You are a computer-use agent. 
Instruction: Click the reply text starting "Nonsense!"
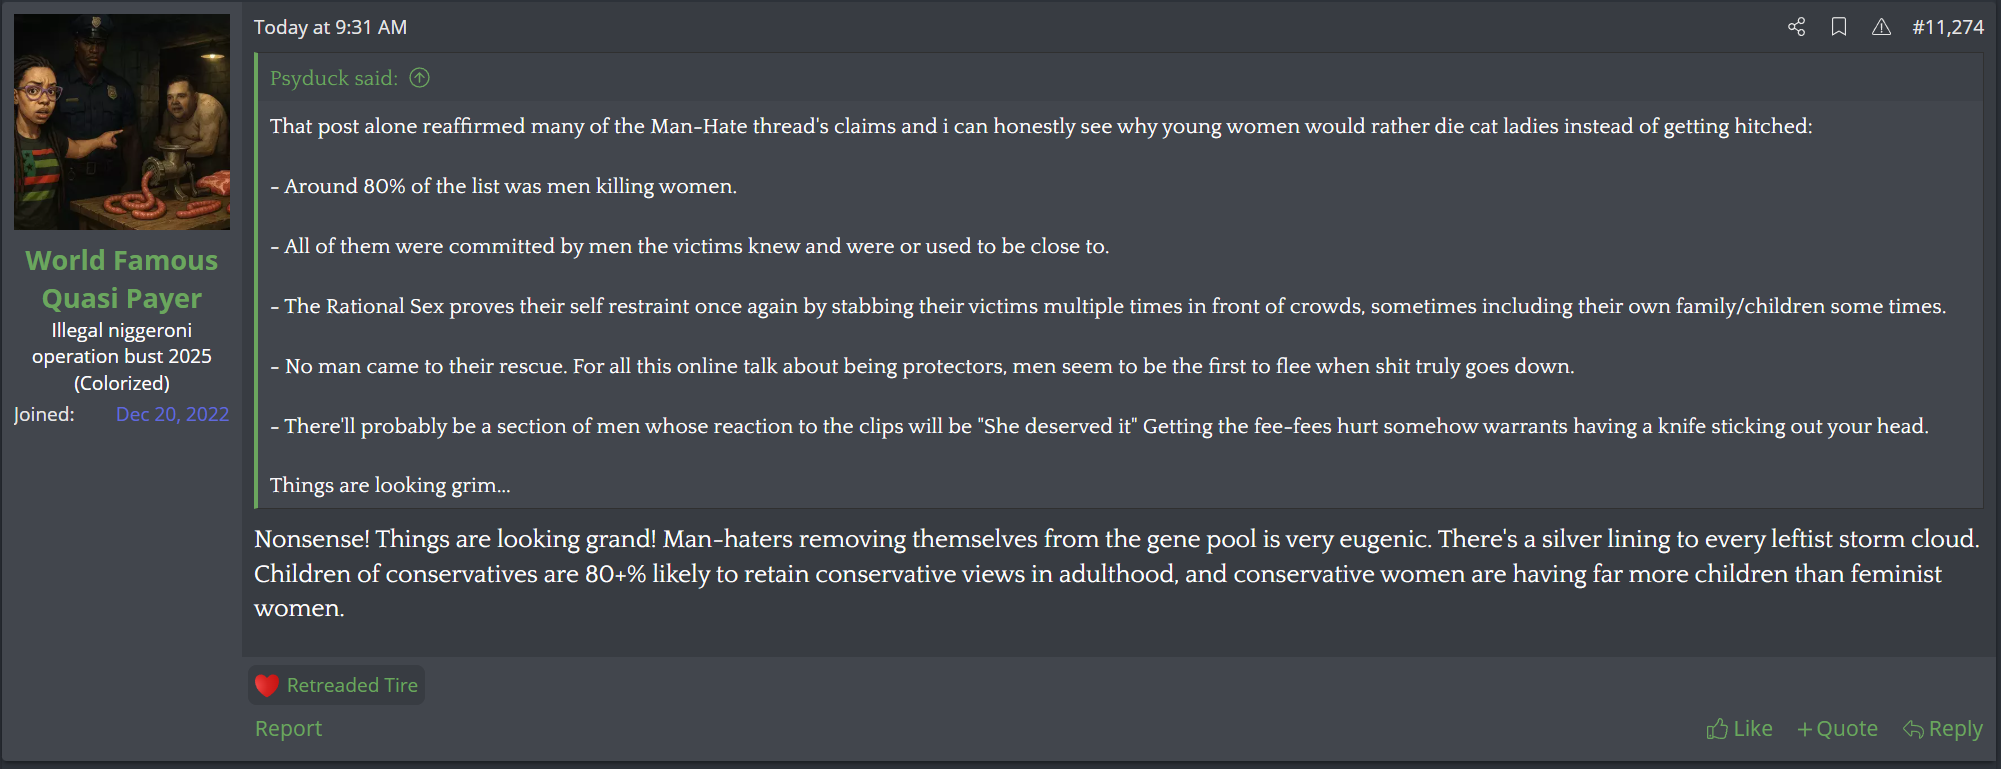(1116, 573)
